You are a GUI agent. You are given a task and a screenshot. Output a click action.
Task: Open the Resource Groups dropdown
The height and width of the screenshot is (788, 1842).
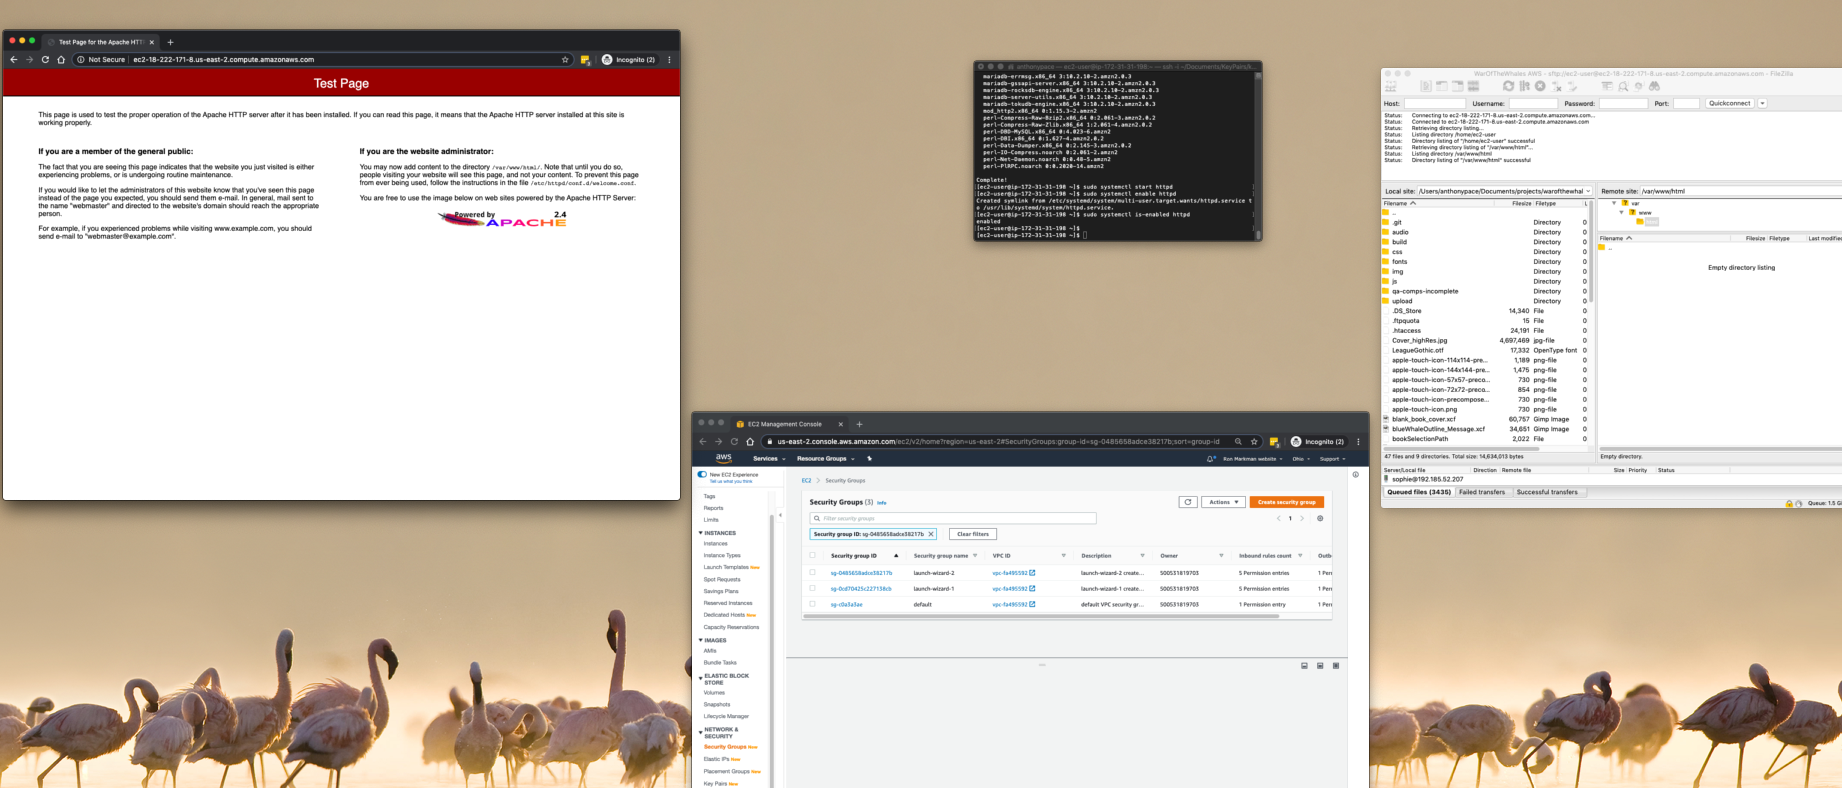tap(825, 459)
